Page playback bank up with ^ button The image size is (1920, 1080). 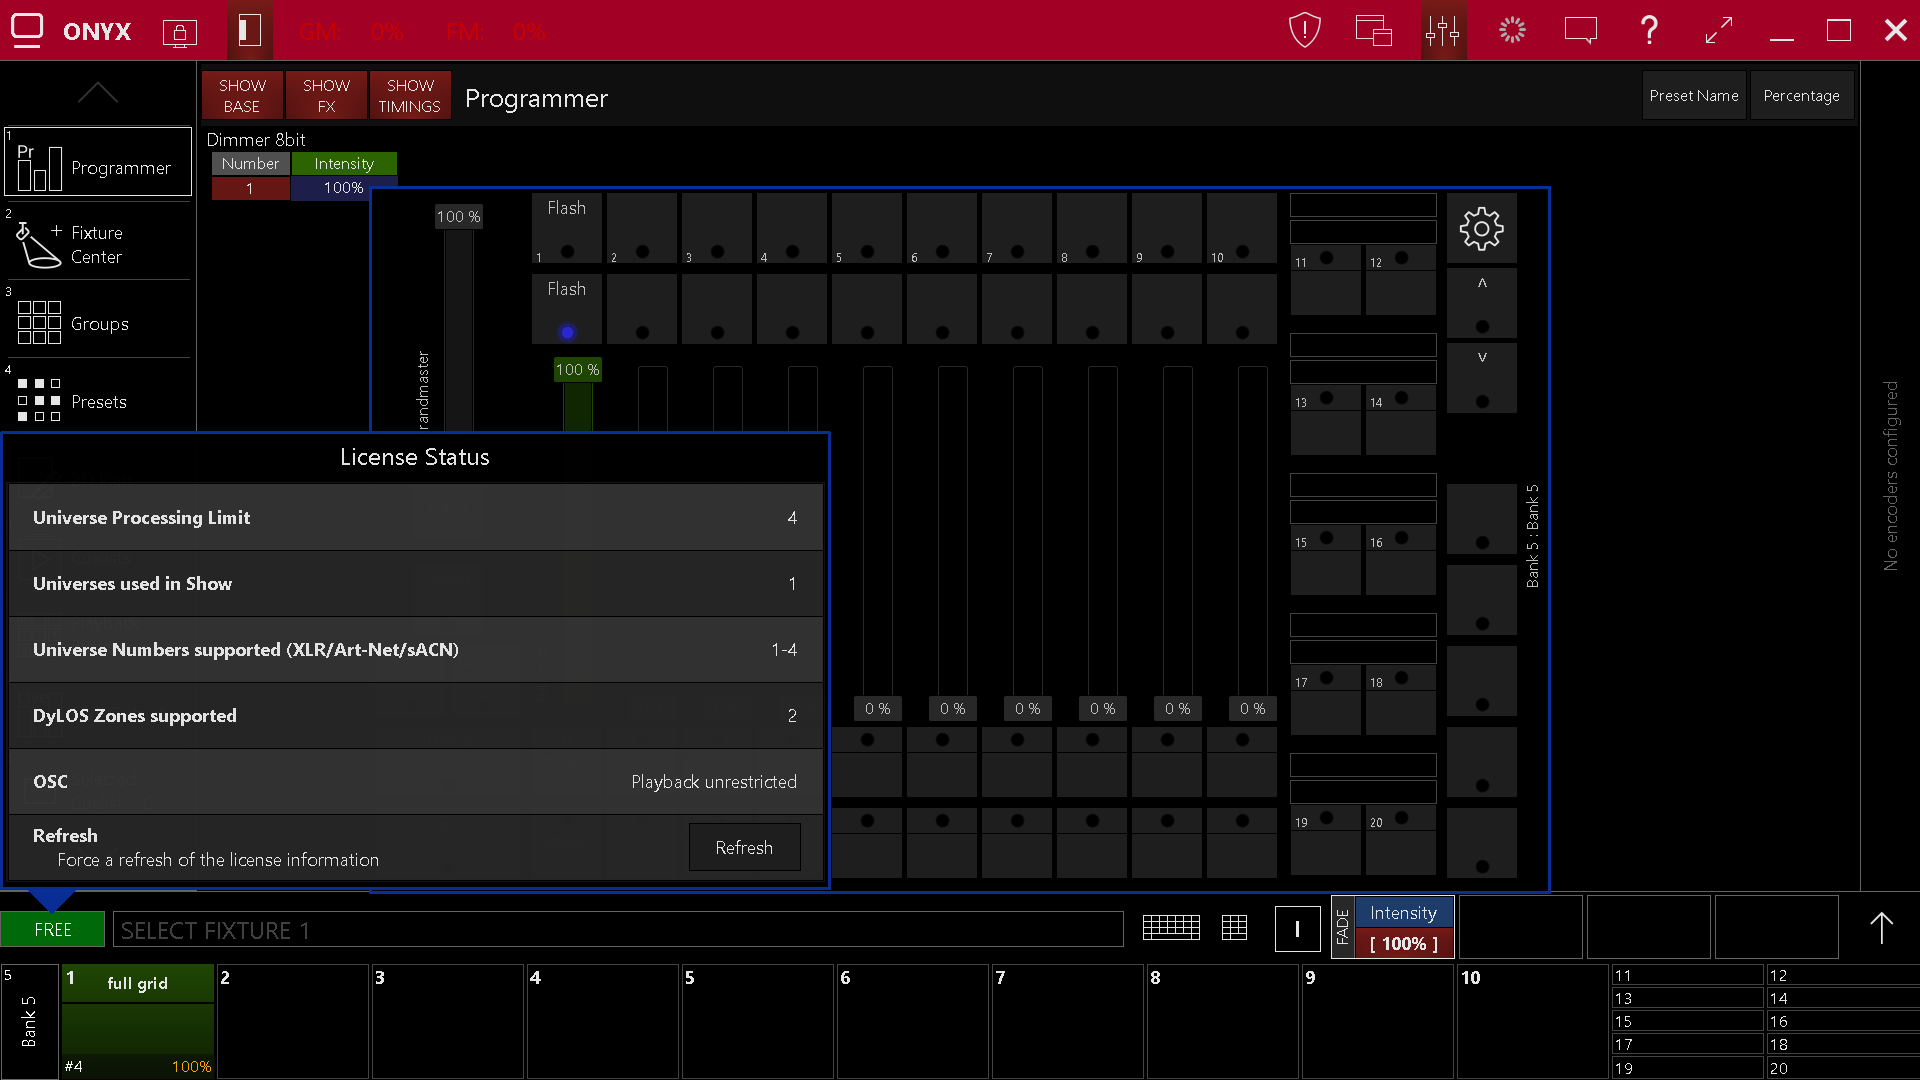tap(1481, 302)
